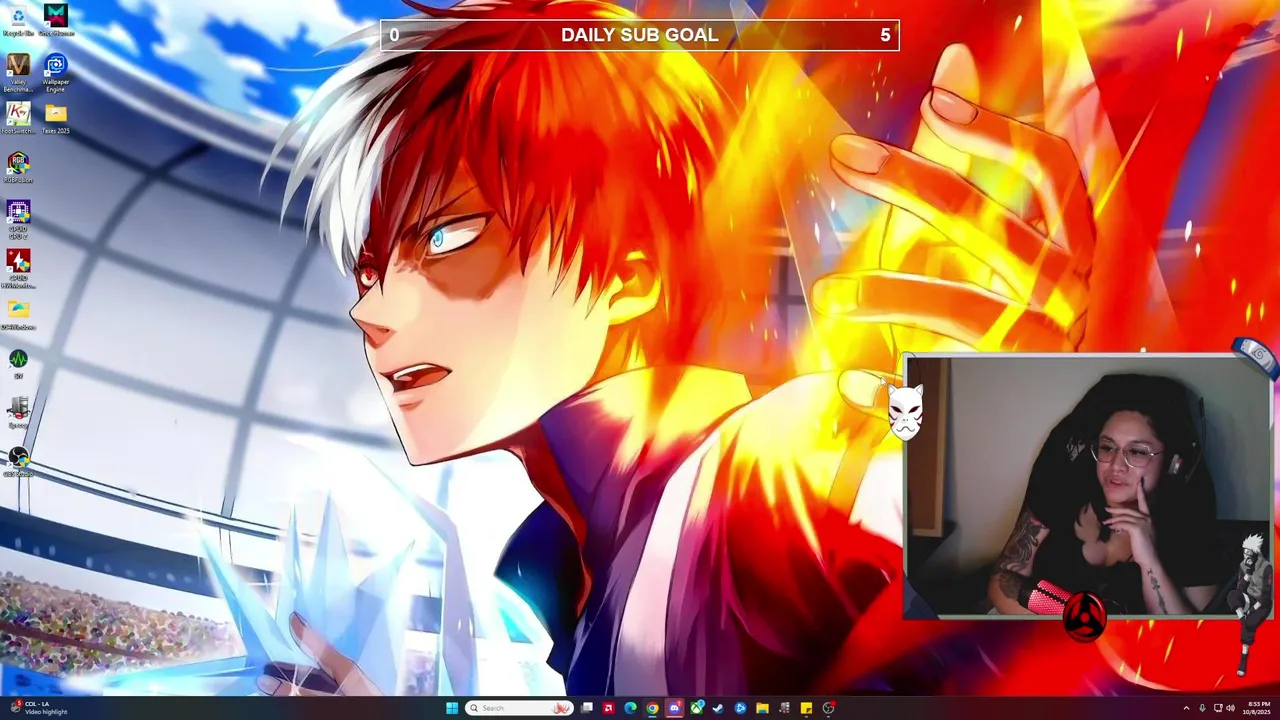Show hidden system tray icons
The image size is (1280, 720).
[x=1186, y=708]
